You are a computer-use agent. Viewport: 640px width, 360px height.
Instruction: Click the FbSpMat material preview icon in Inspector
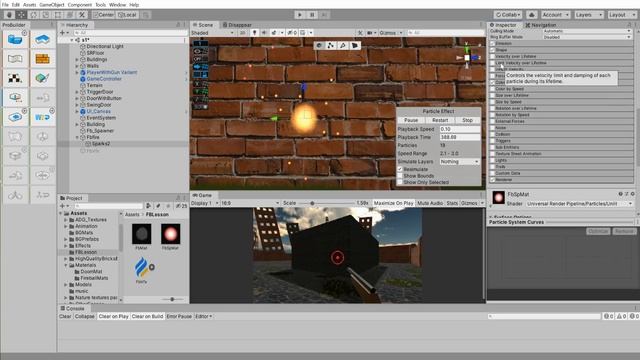498,198
